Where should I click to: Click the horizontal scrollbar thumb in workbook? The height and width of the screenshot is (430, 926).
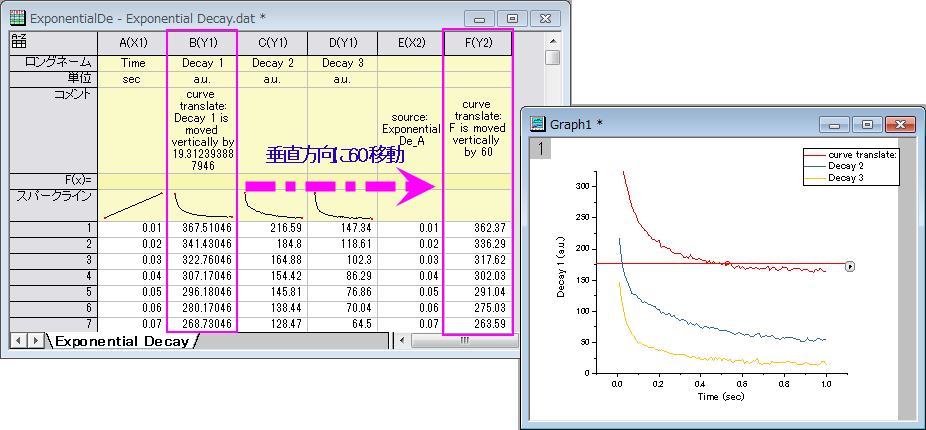point(465,341)
